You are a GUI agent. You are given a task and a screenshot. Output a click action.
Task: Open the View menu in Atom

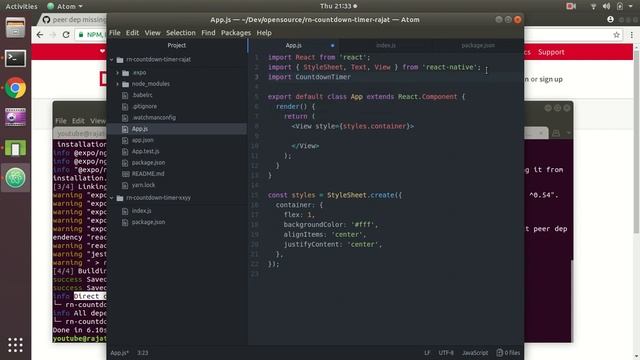click(152, 33)
